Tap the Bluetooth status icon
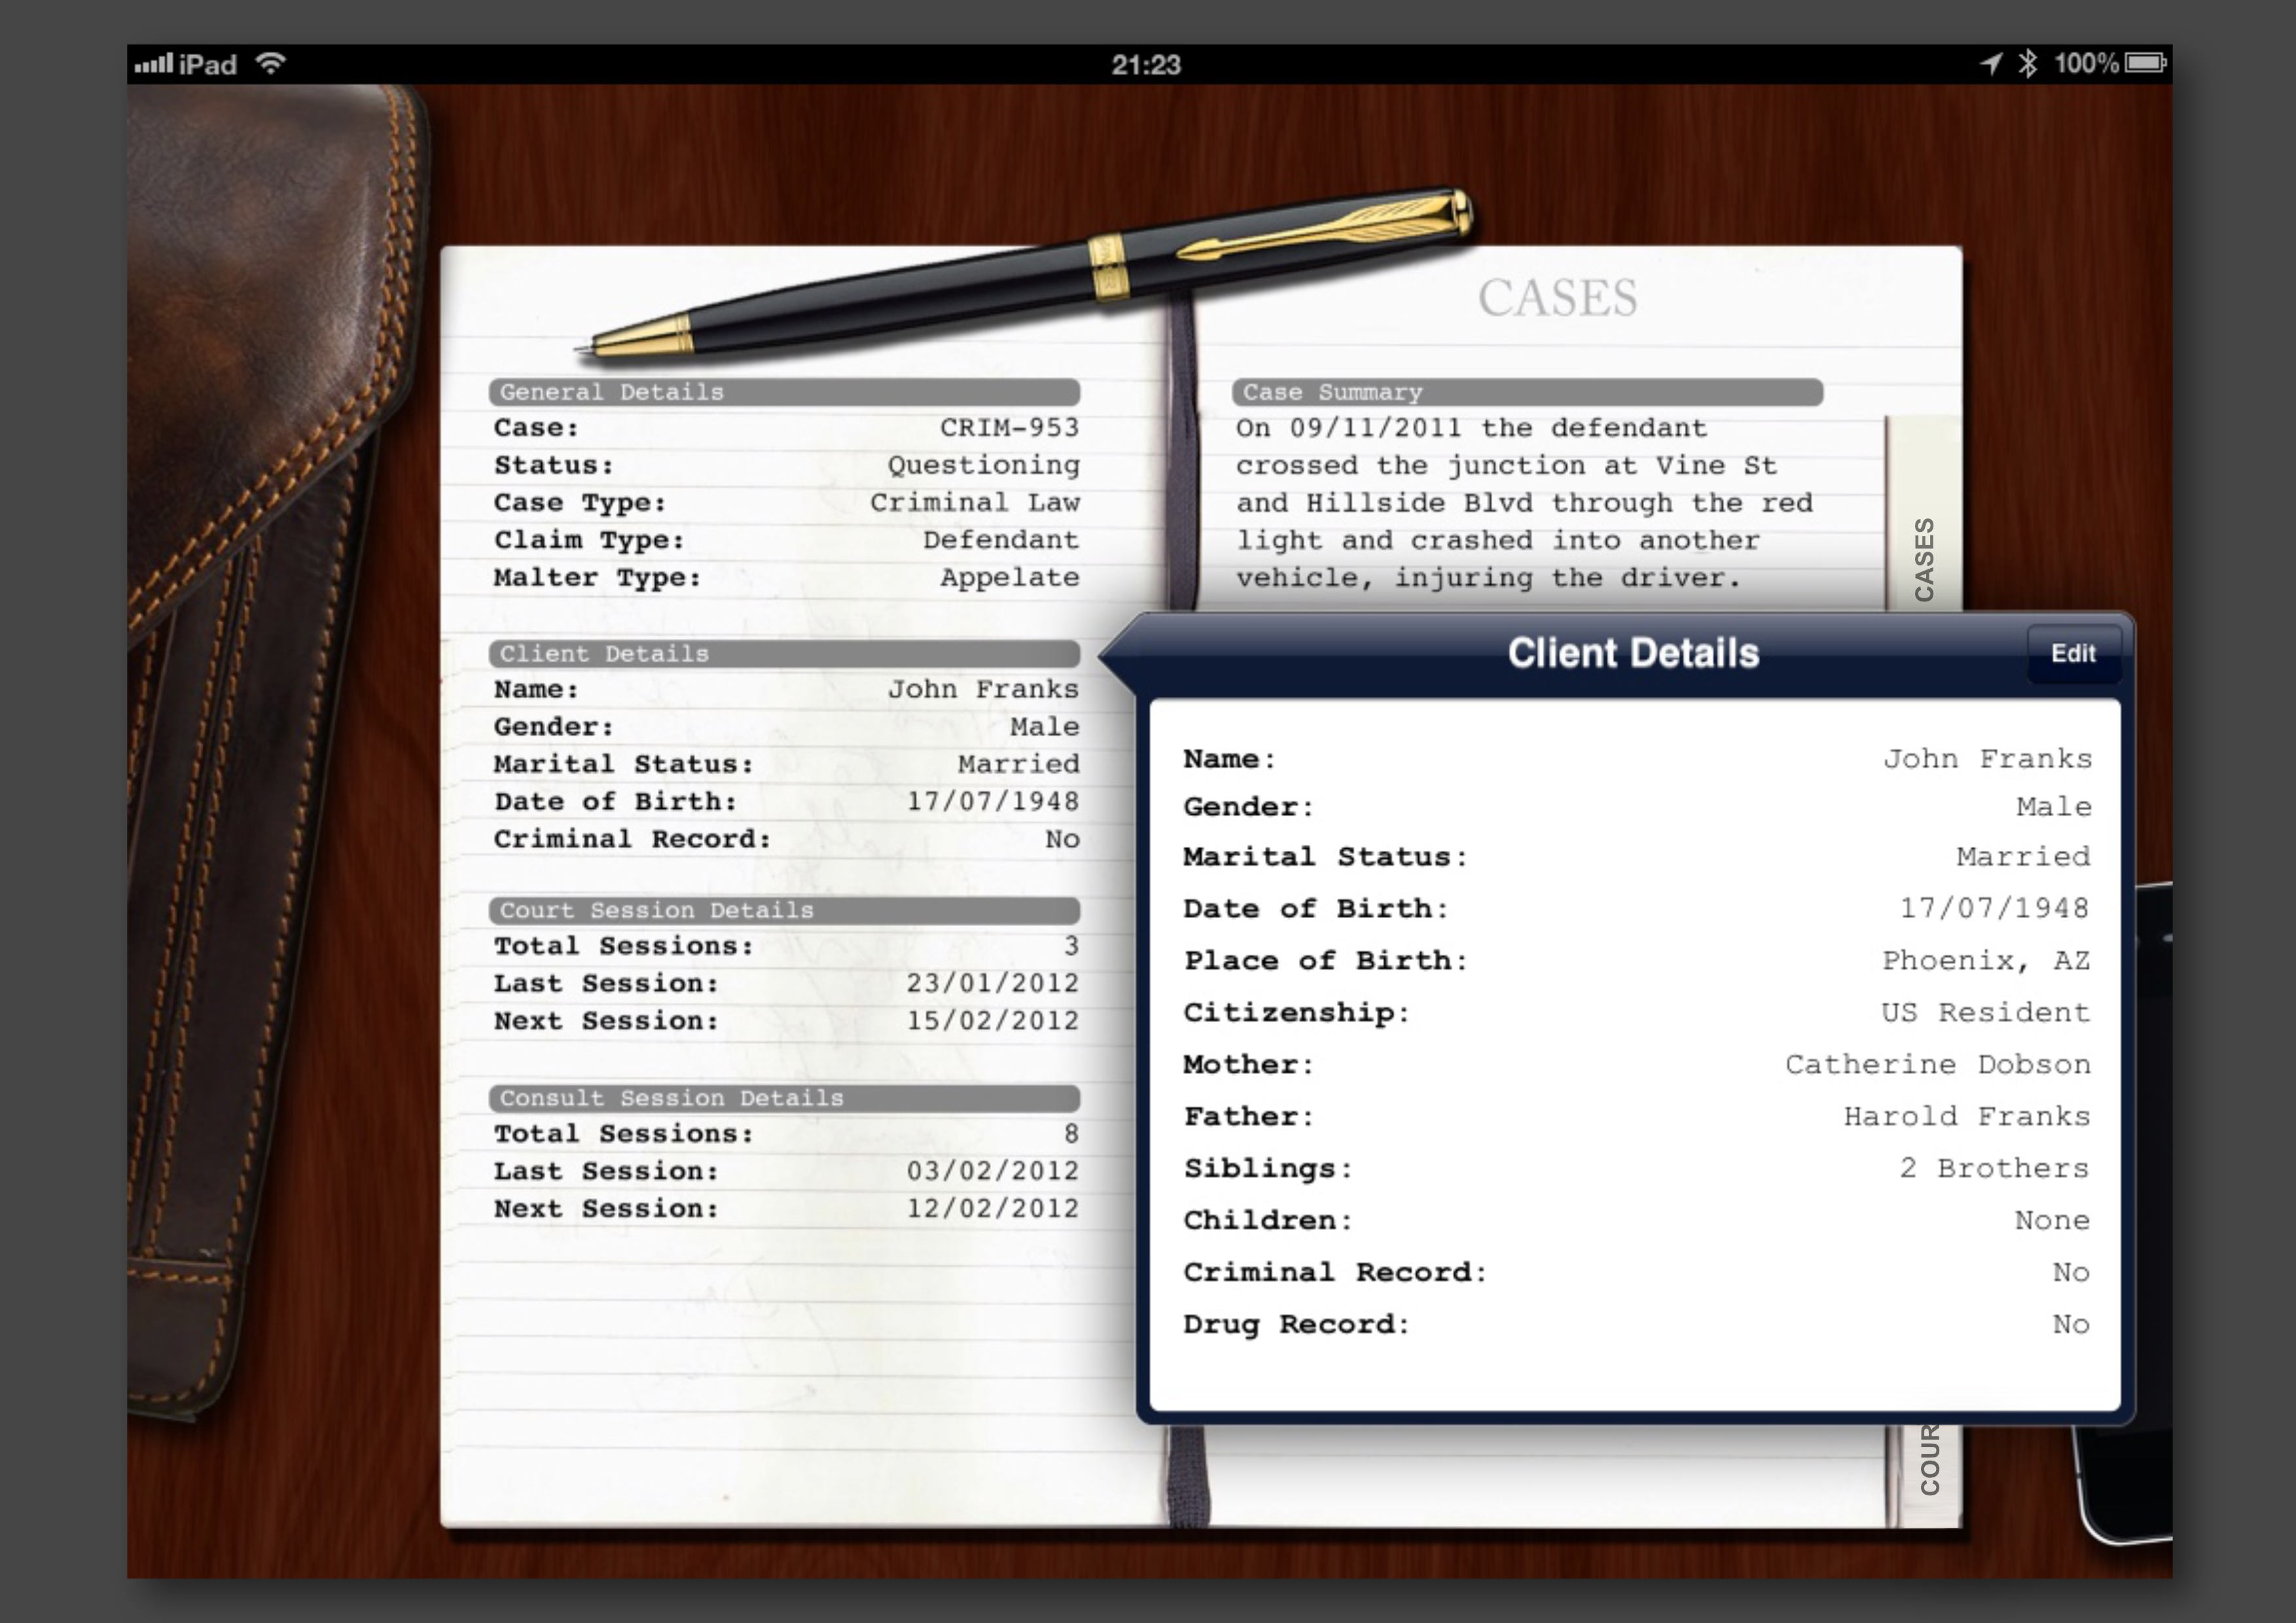The width and height of the screenshot is (2296, 1623). (2027, 64)
